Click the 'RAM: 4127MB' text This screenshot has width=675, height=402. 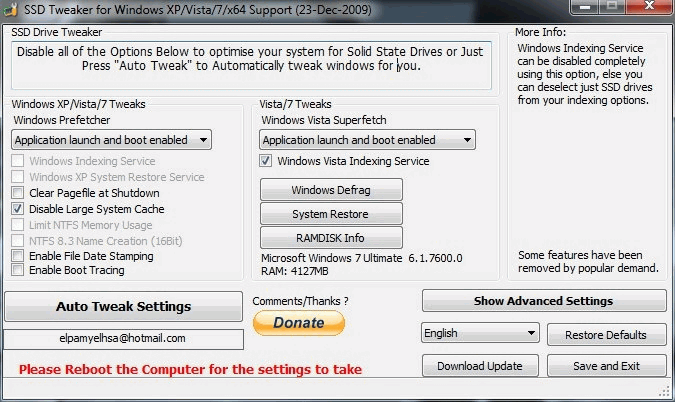(295, 271)
